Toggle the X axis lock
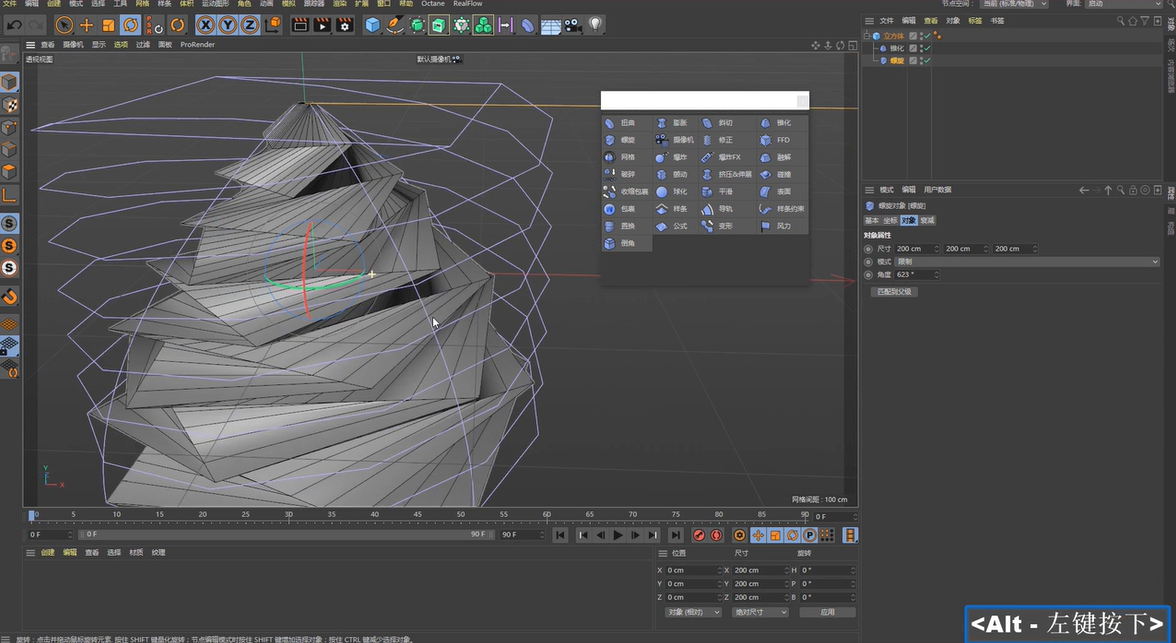 (x=206, y=26)
